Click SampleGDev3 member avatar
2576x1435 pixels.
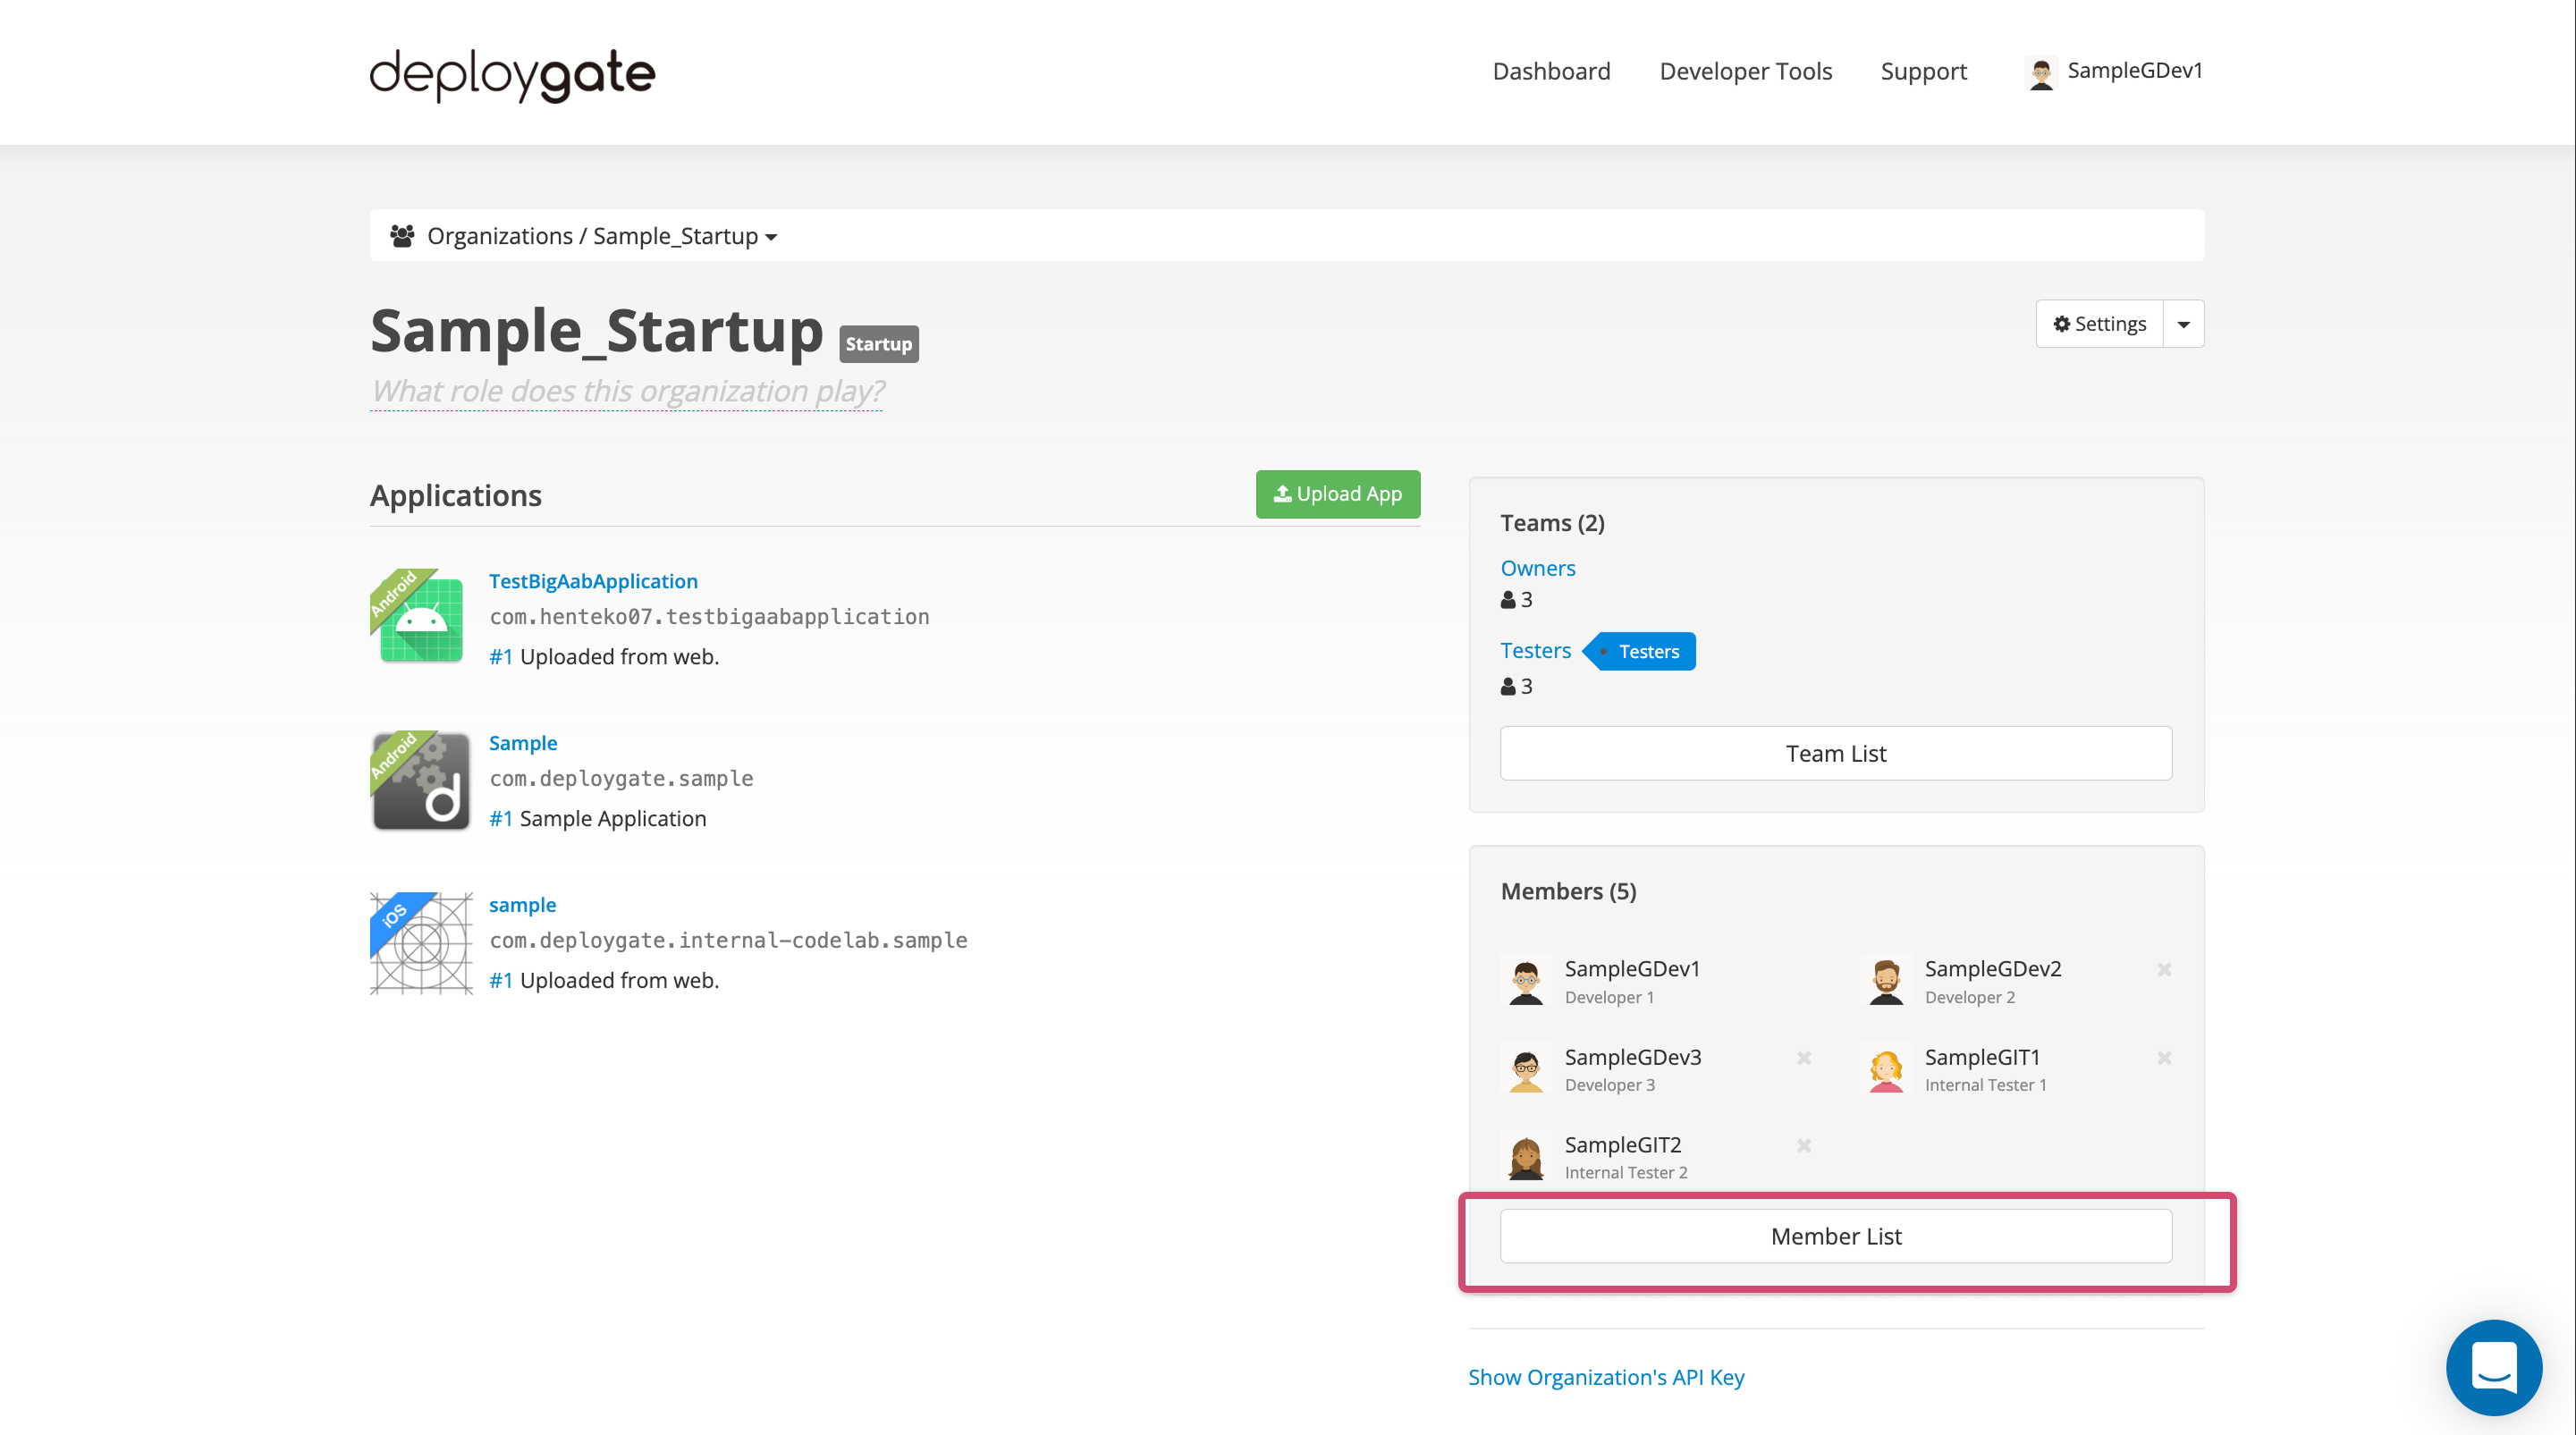click(1526, 1069)
